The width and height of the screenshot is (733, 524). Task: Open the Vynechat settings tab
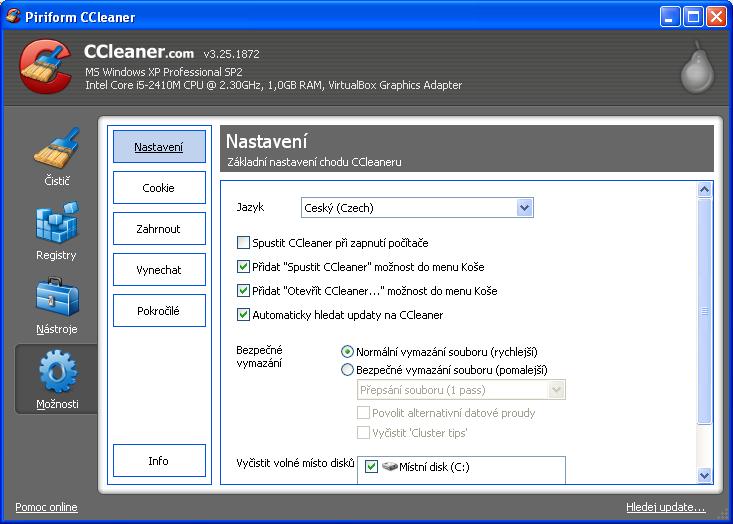(158, 270)
